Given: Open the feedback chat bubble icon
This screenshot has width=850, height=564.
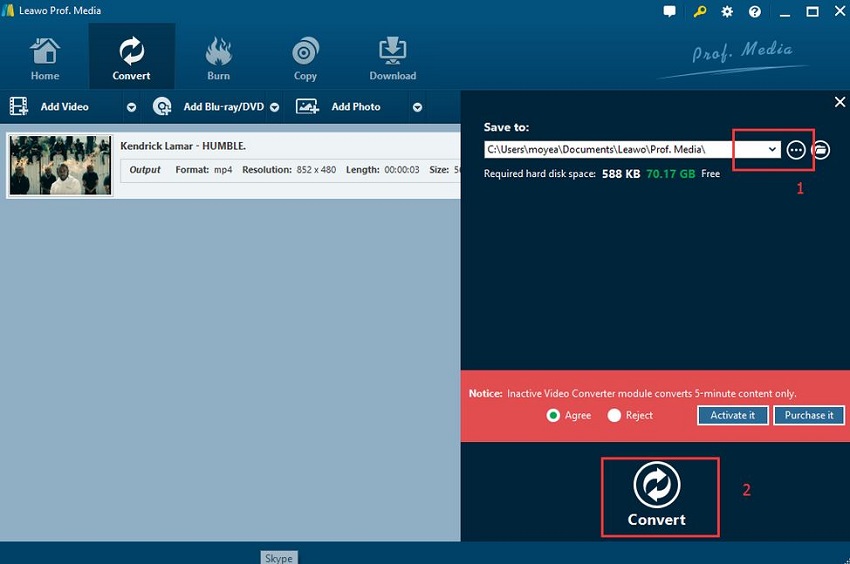Looking at the screenshot, I should (669, 11).
